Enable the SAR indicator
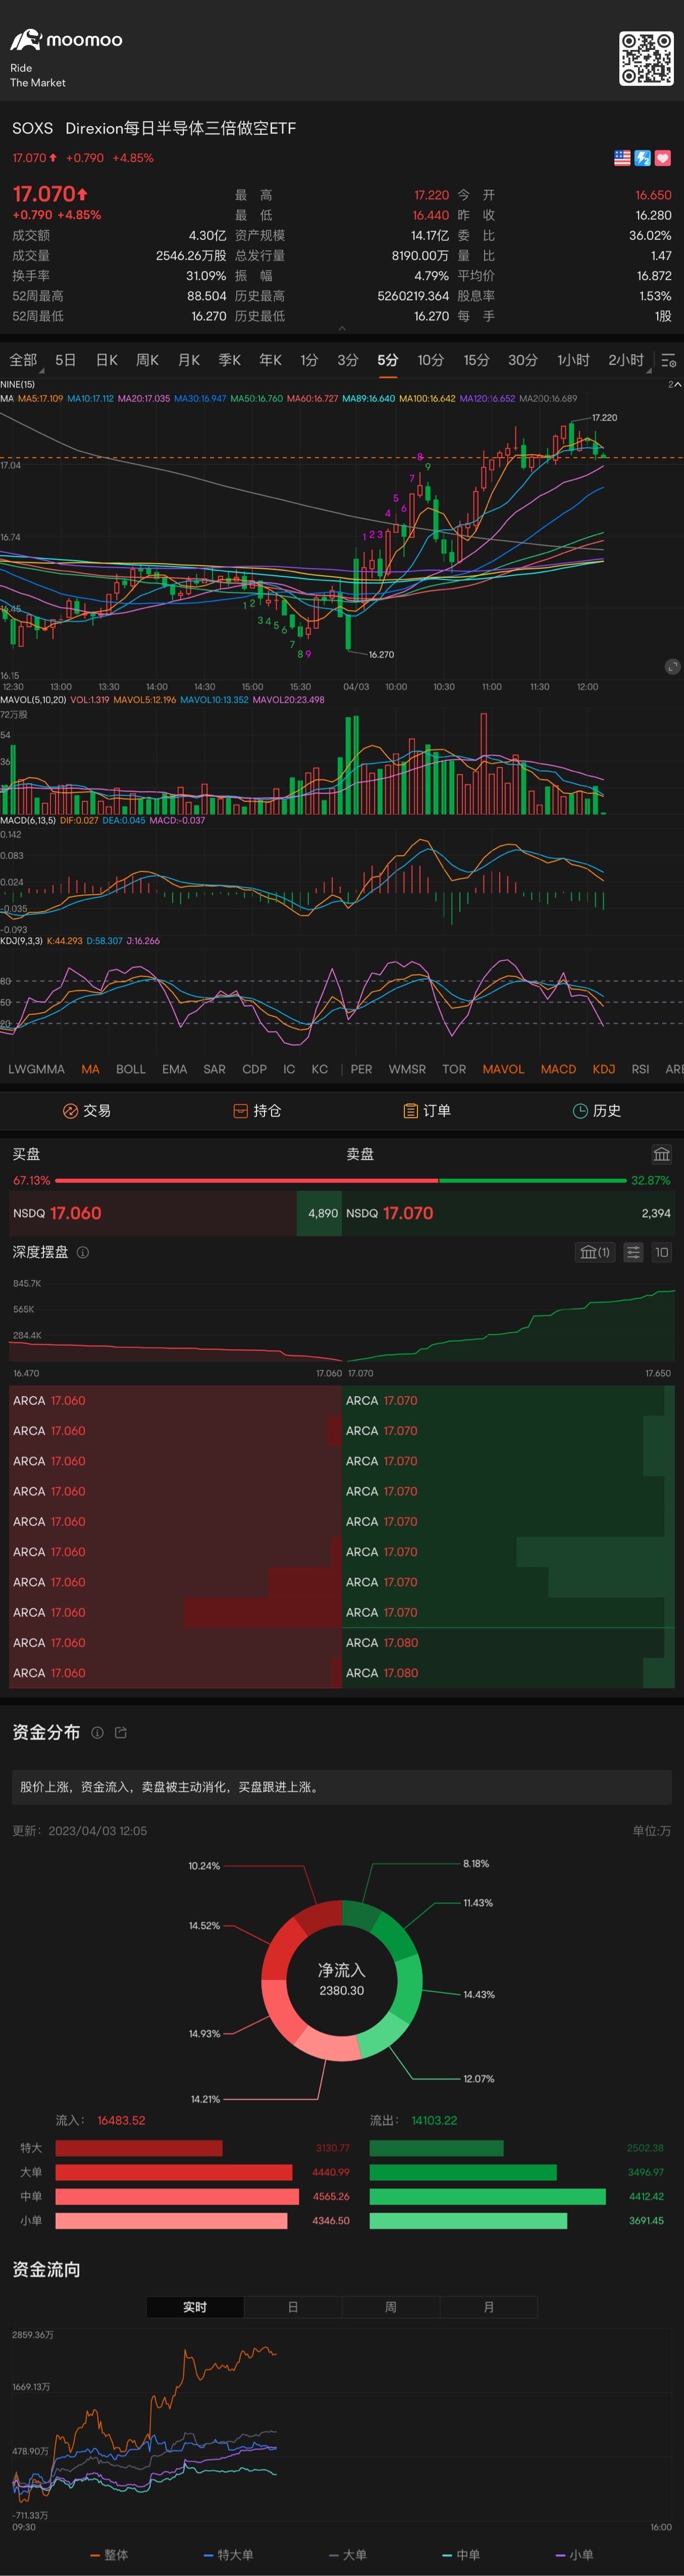Viewport: 684px width, 2576px height. tap(214, 1069)
